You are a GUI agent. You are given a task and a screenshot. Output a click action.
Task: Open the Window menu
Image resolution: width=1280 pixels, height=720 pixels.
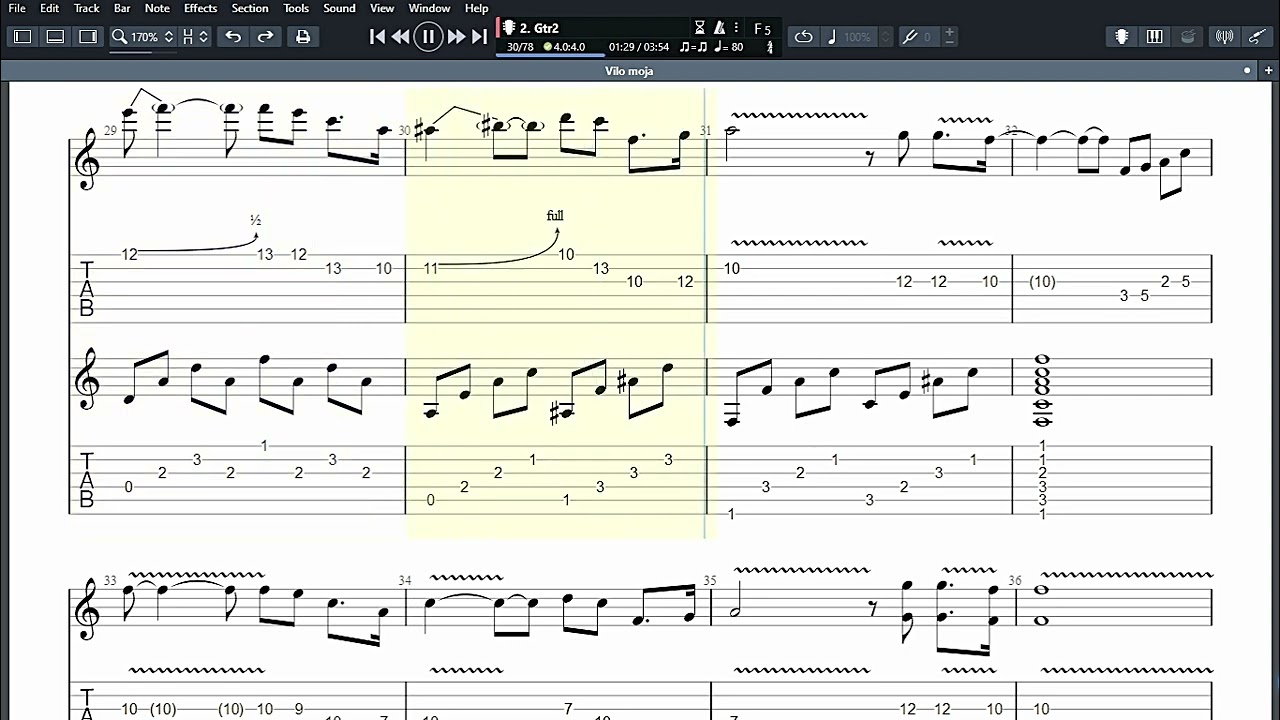click(x=429, y=8)
